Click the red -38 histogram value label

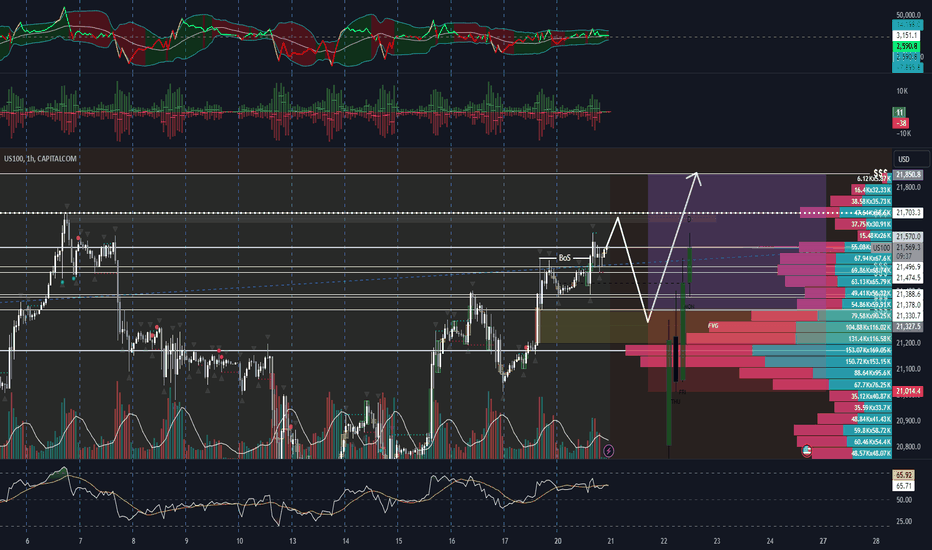[901, 123]
